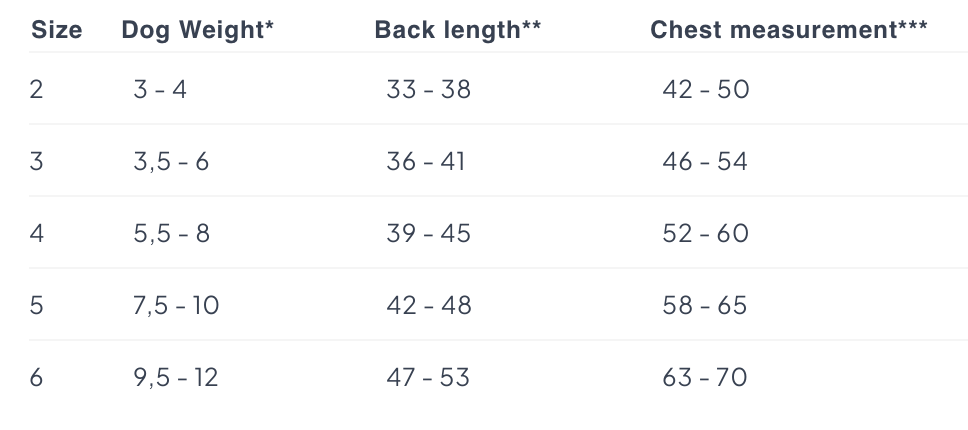Click dog weight value 7,5 - 10
The image size is (968, 430).
176,305
